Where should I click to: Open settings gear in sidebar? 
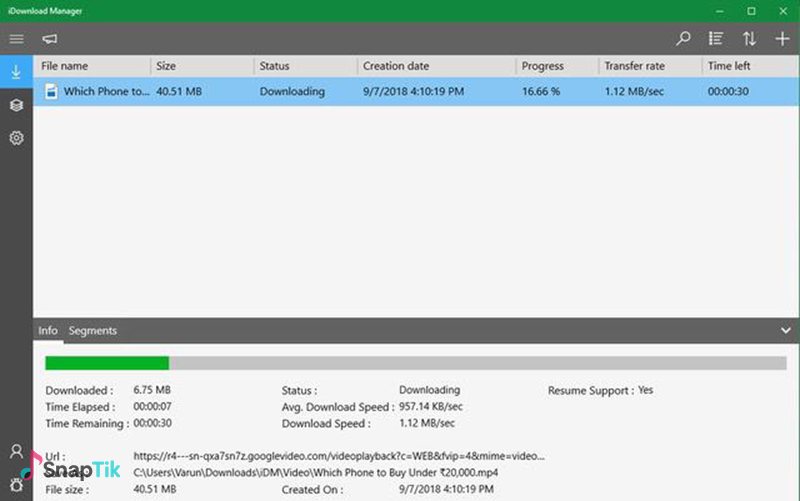(x=16, y=138)
